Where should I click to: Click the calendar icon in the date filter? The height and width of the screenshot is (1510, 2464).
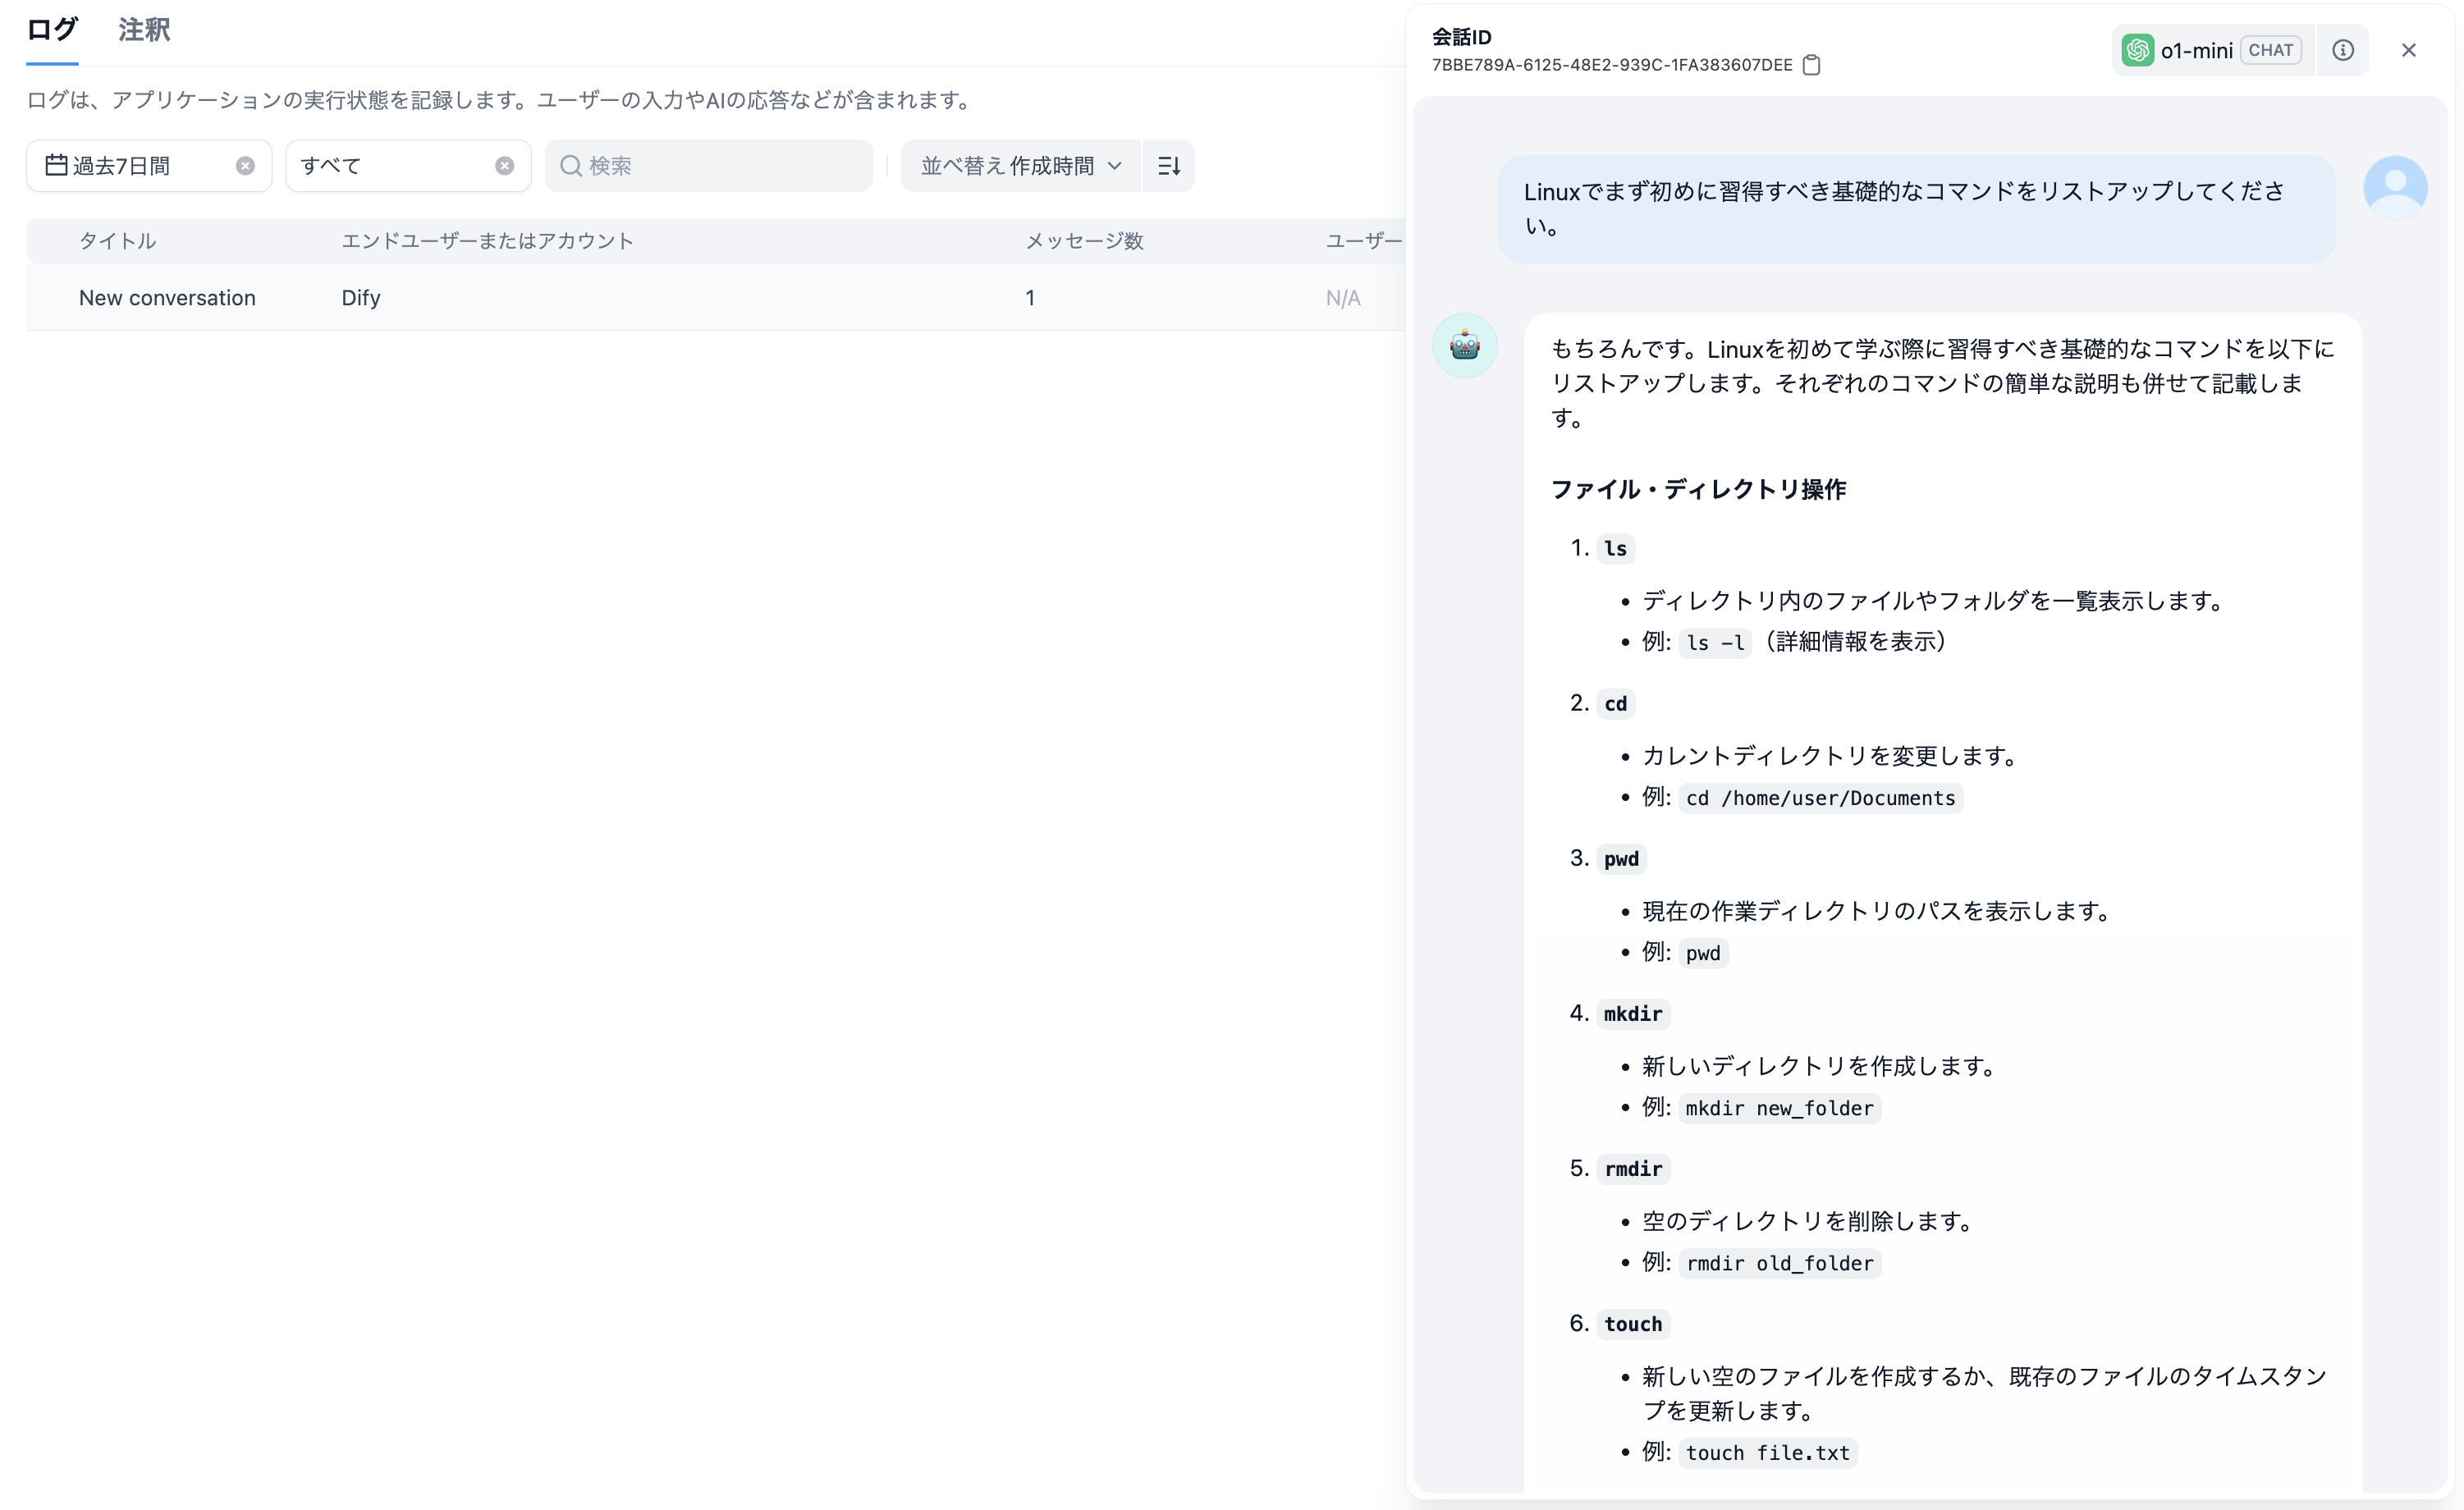[x=57, y=165]
